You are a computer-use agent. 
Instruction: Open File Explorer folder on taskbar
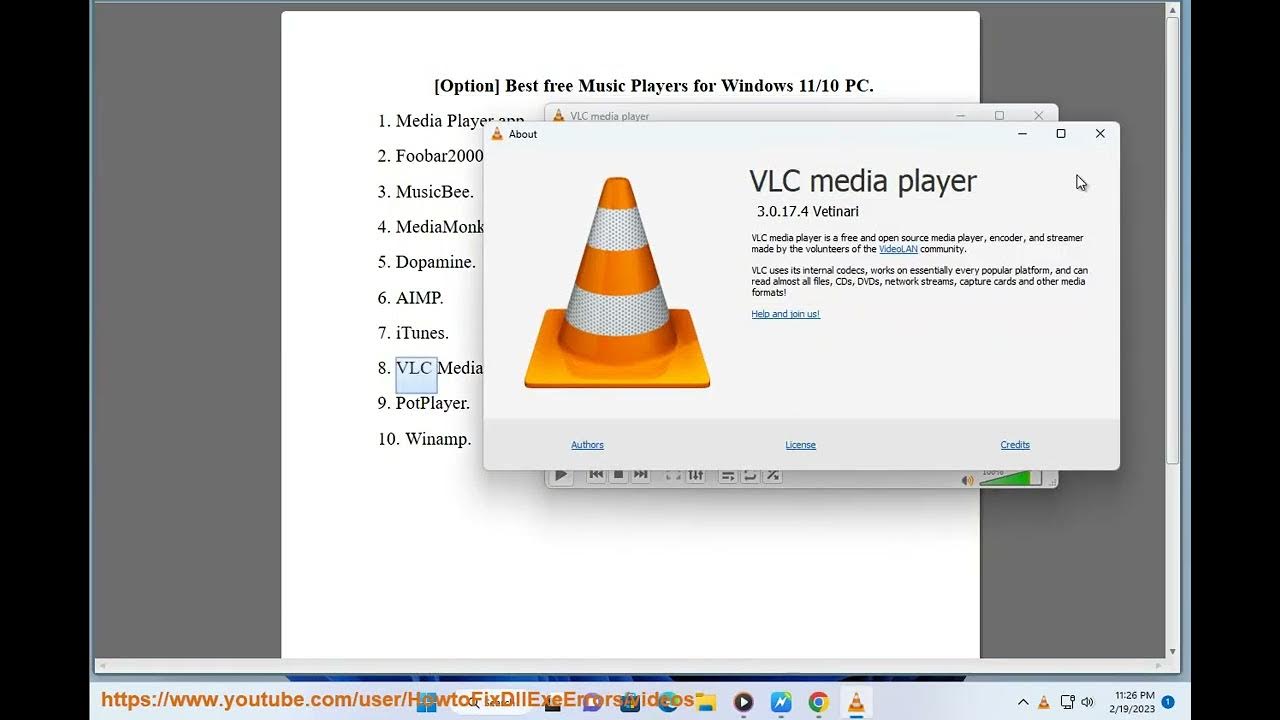pyautogui.click(x=705, y=702)
